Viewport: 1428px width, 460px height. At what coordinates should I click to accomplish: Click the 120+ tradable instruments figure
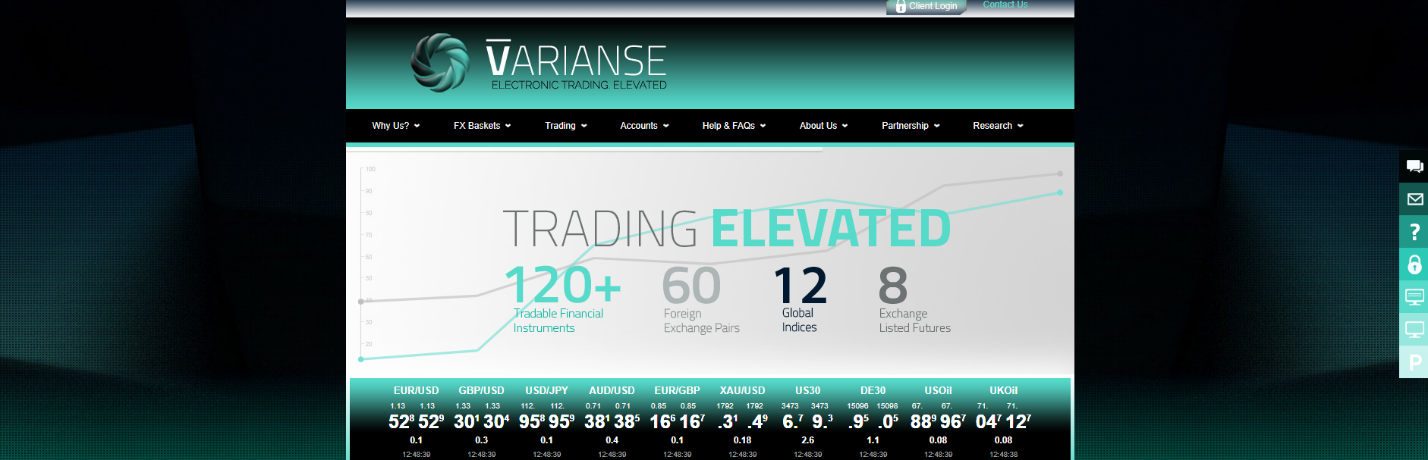coord(563,284)
